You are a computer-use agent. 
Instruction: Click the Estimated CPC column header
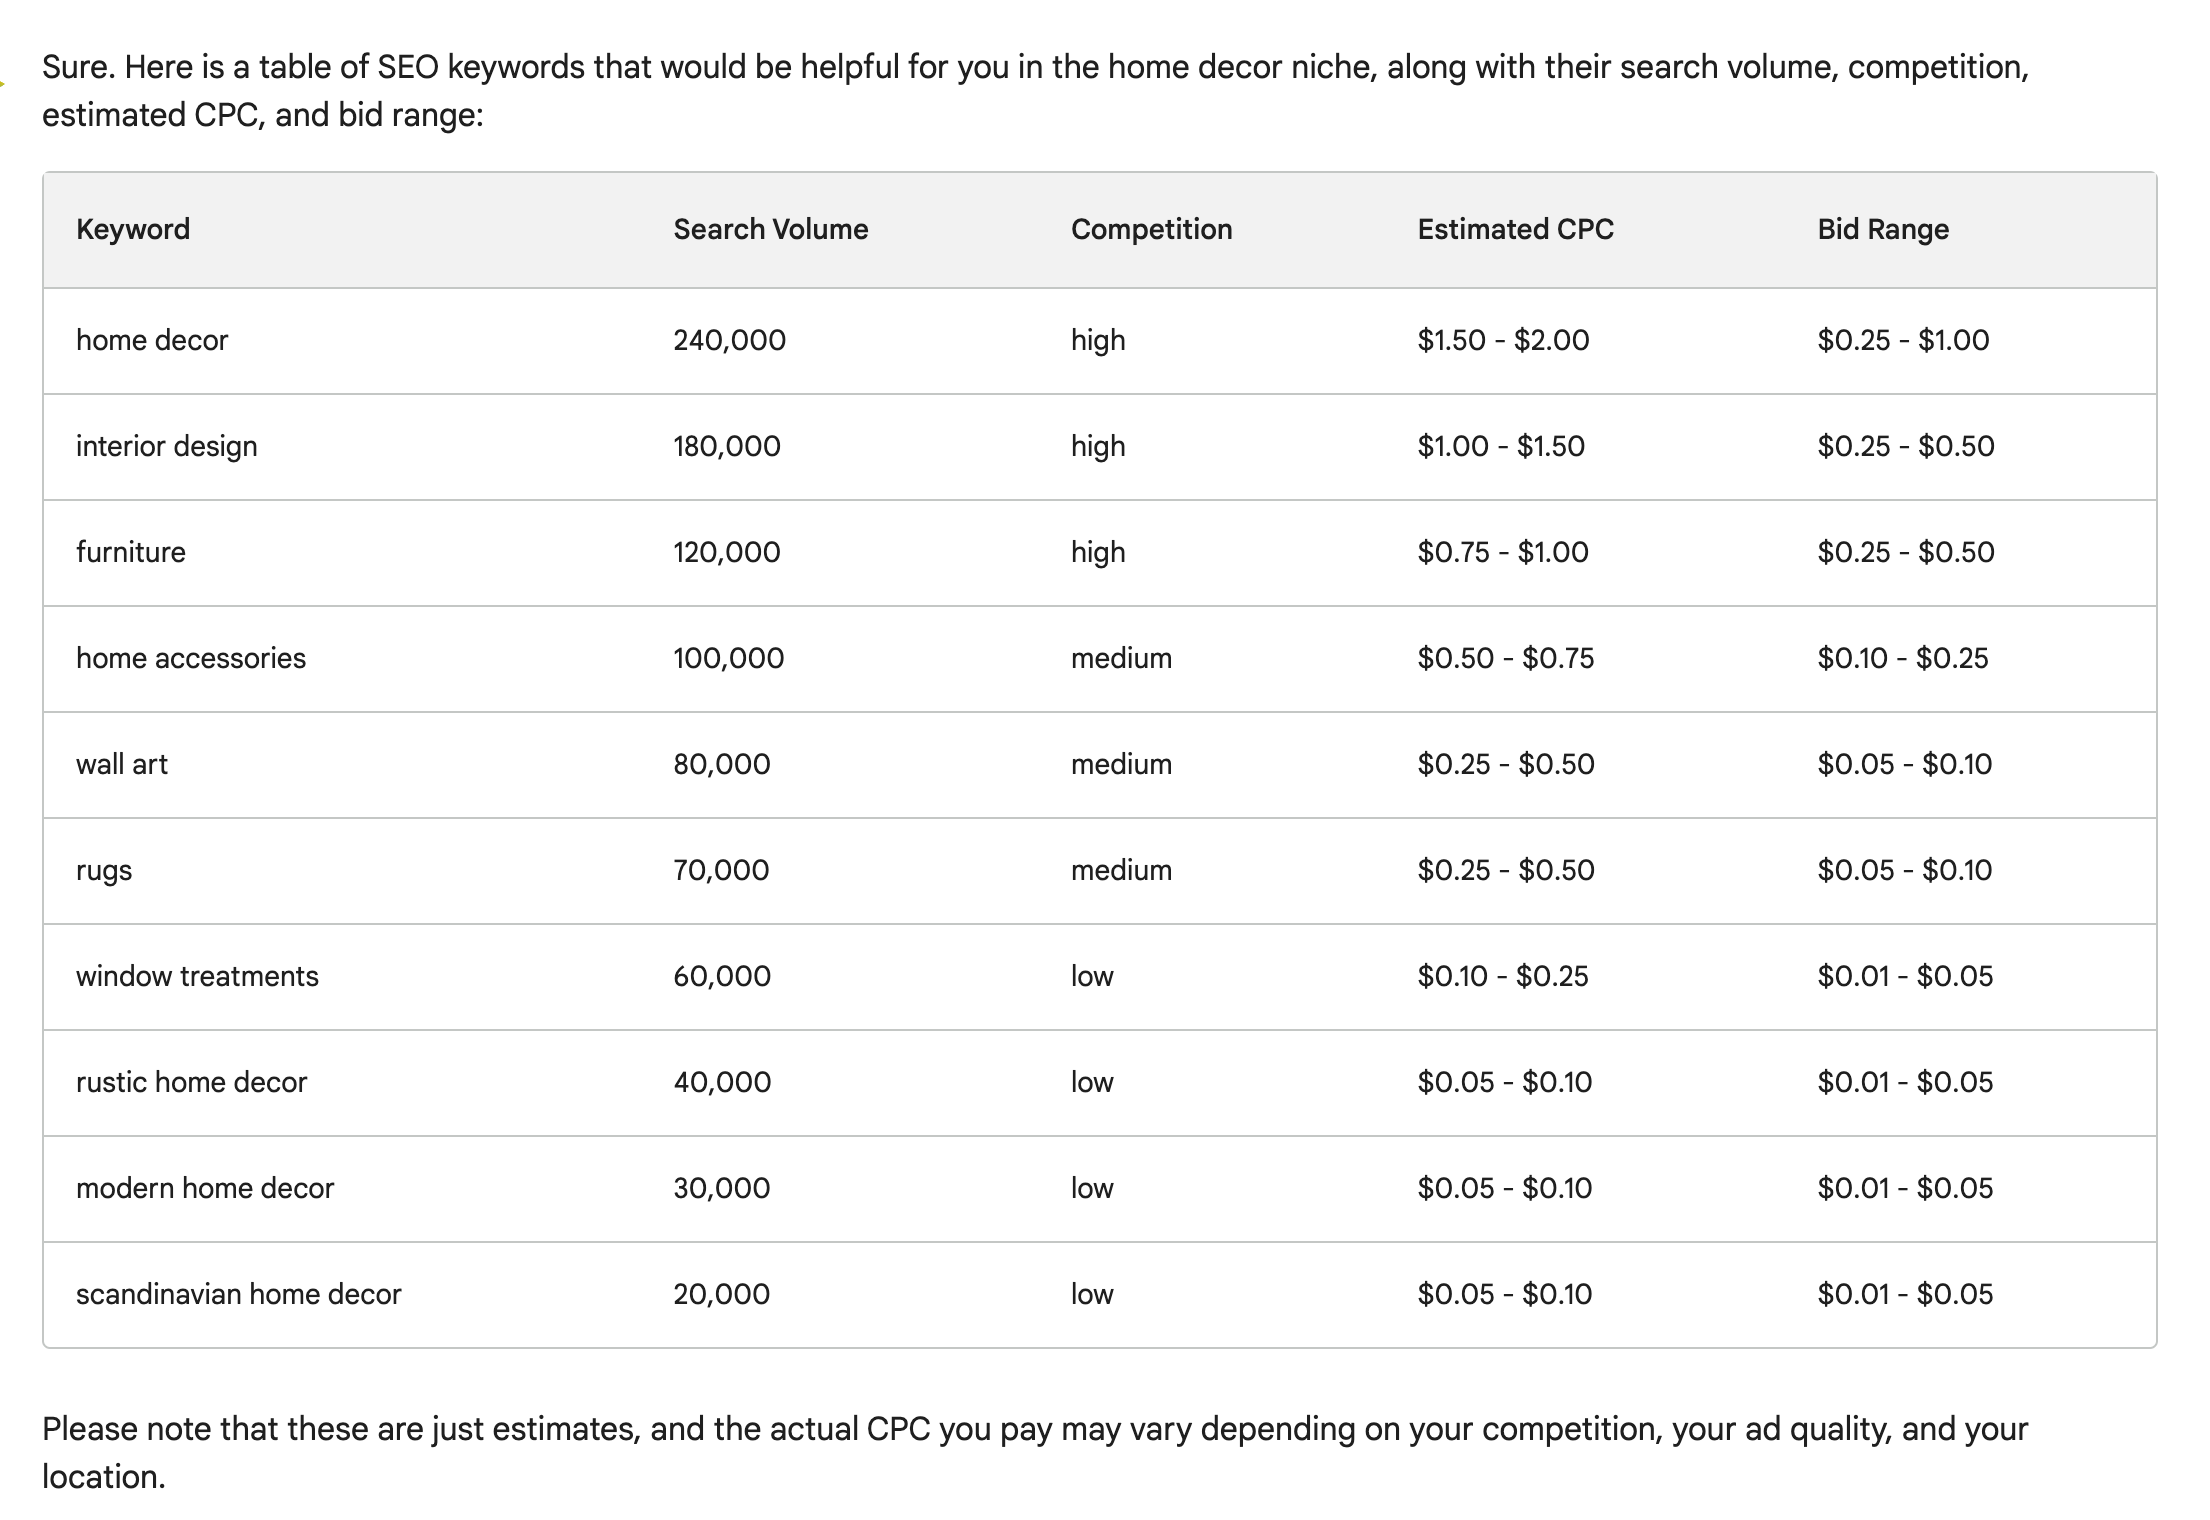(x=1515, y=229)
